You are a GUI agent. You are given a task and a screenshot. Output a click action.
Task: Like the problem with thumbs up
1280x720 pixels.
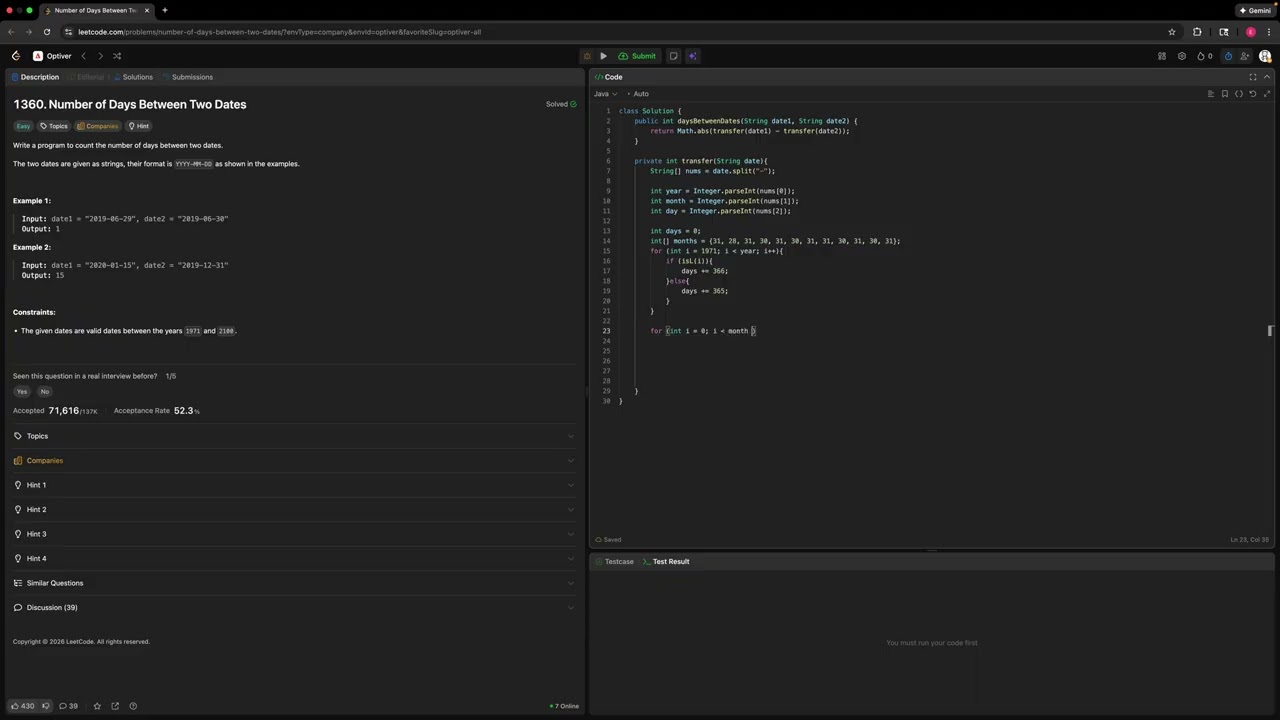point(23,706)
